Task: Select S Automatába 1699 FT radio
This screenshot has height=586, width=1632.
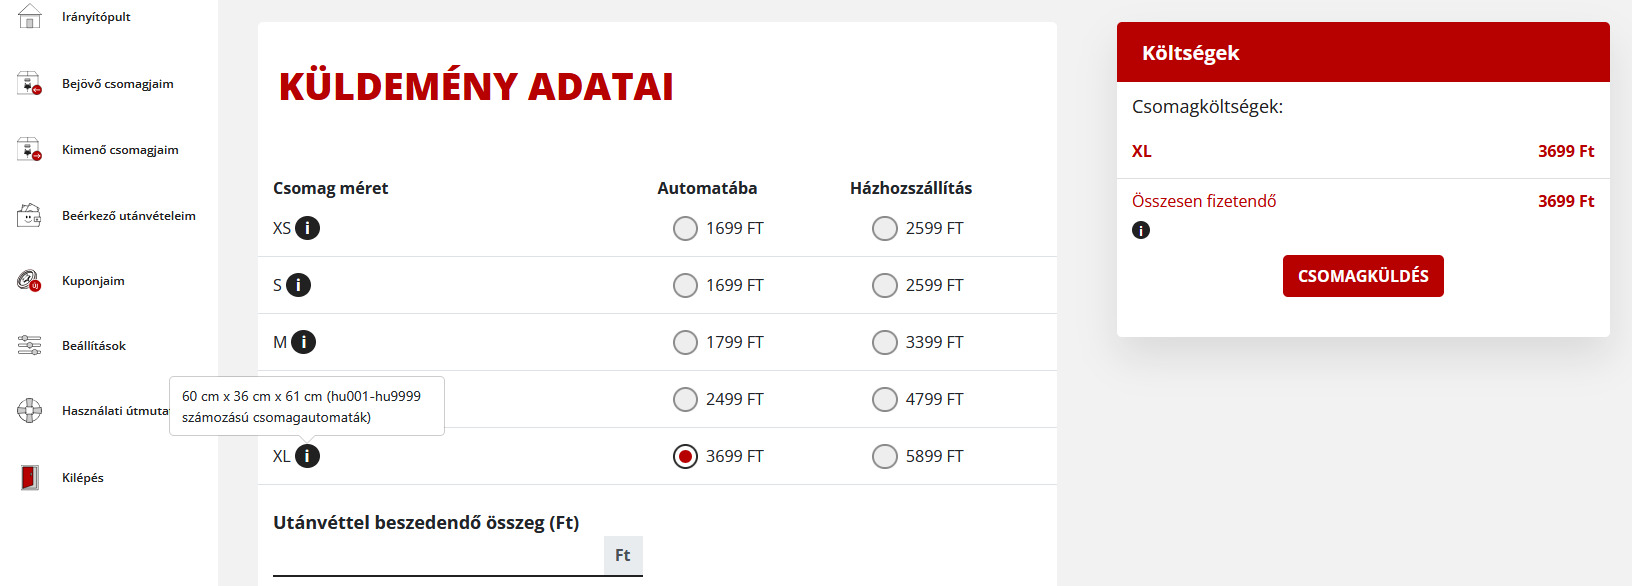Action: pos(685,286)
